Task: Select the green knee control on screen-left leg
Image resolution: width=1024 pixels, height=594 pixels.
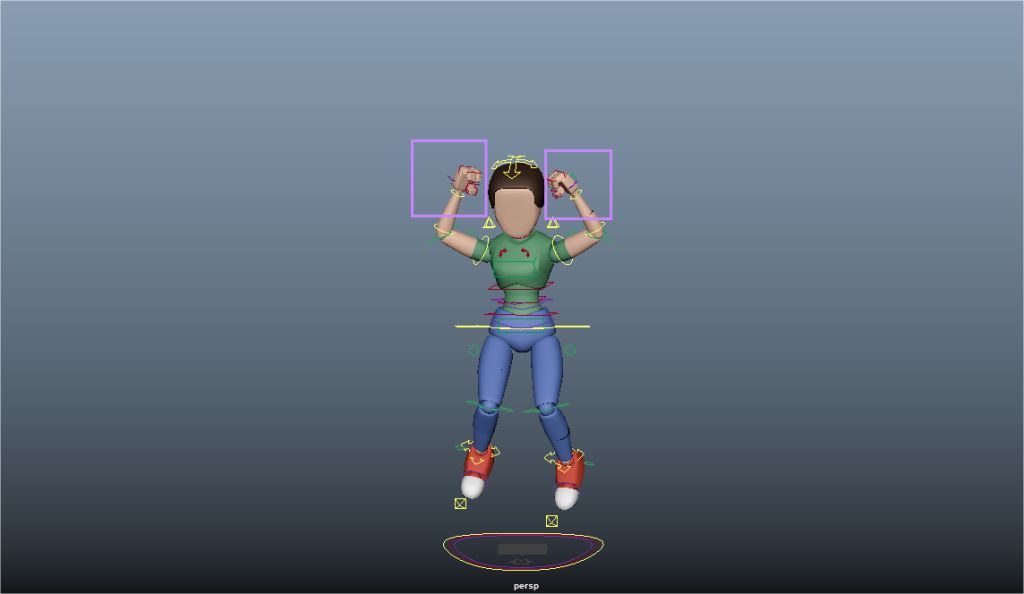Action: [x=489, y=407]
